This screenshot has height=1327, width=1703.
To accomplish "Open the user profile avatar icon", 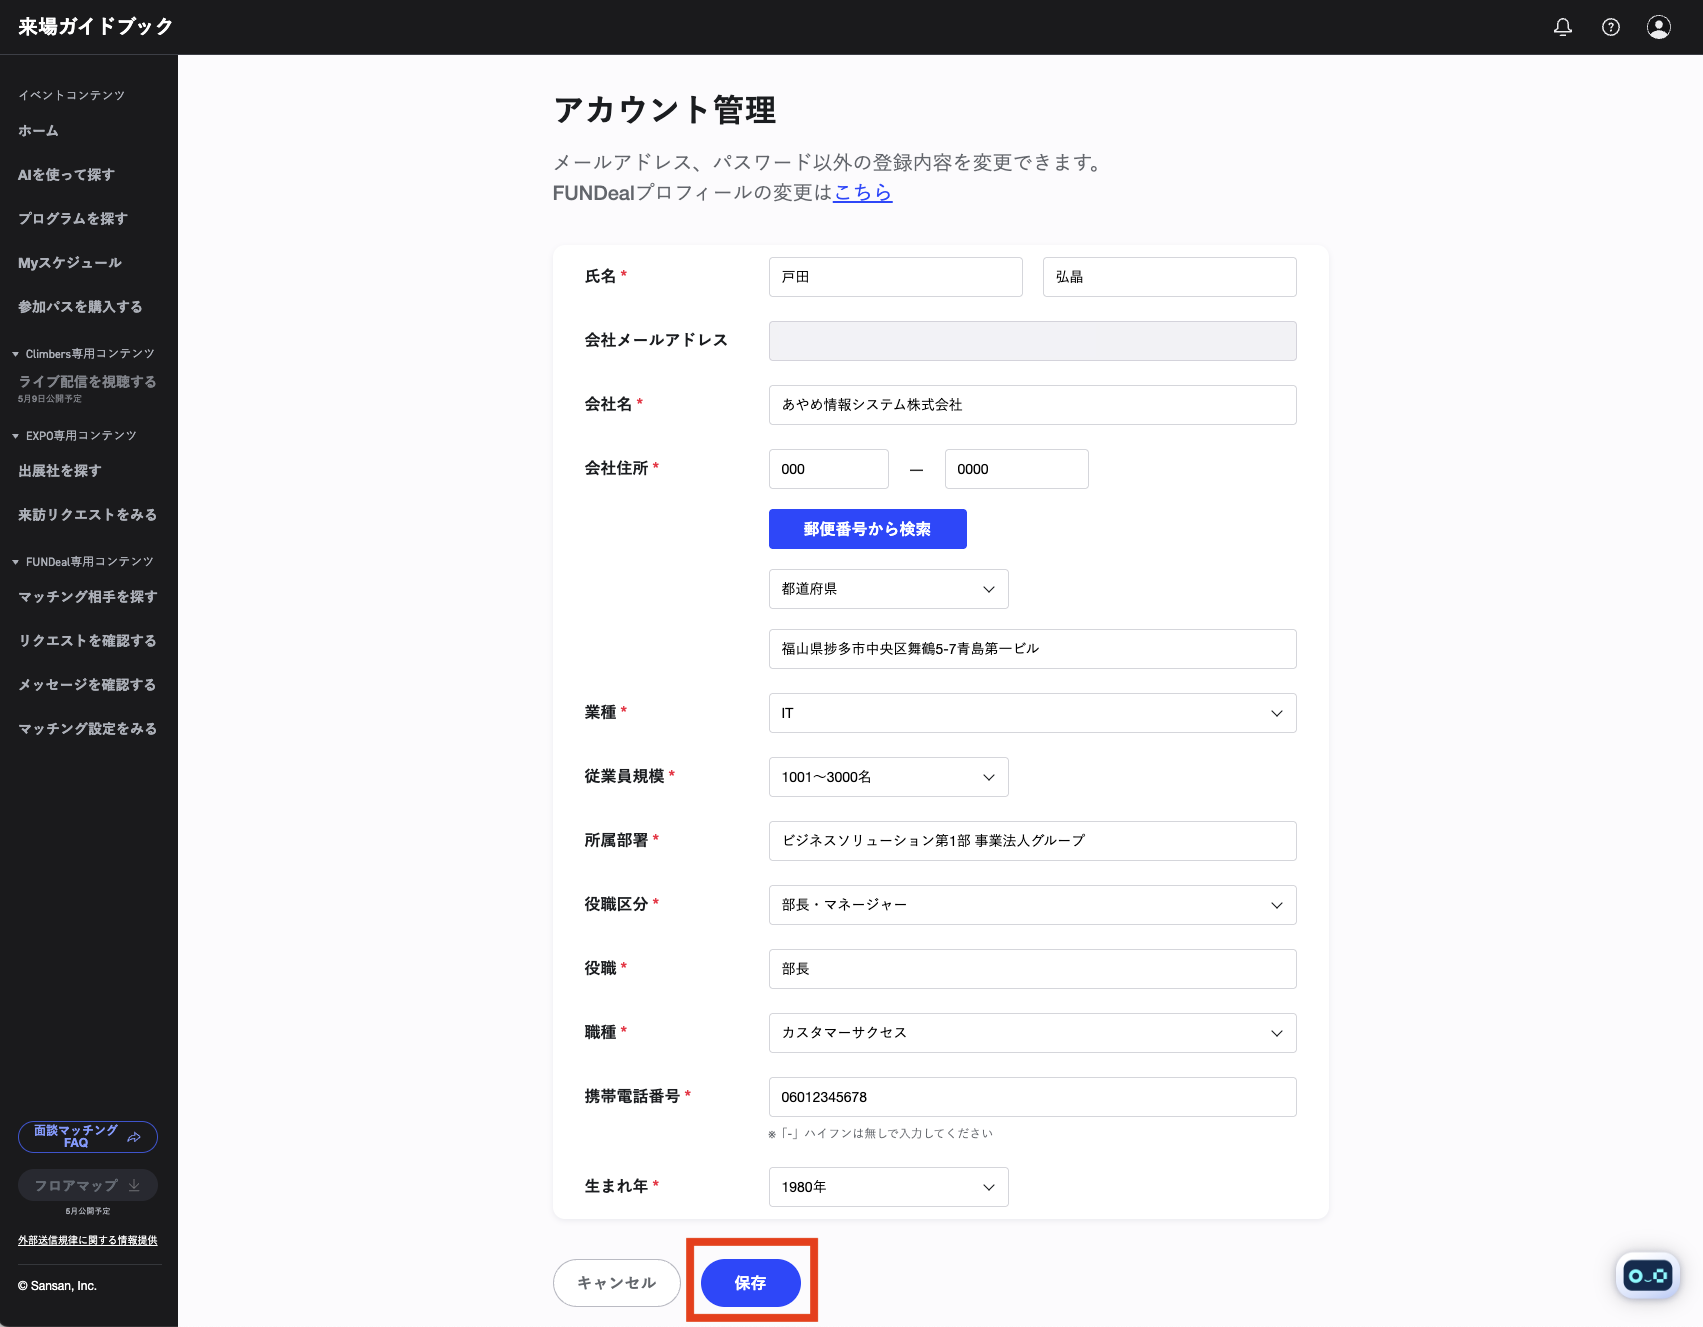I will [1658, 27].
